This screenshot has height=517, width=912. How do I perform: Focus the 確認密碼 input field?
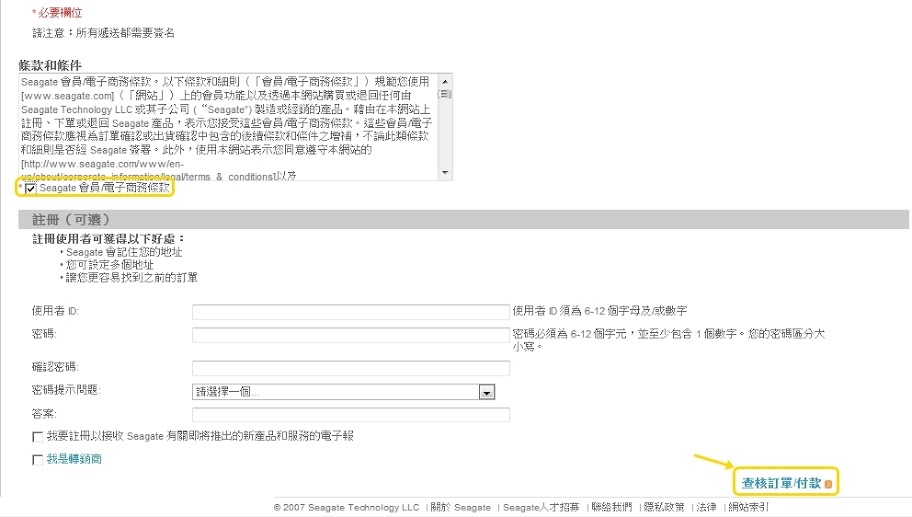tap(351, 368)
